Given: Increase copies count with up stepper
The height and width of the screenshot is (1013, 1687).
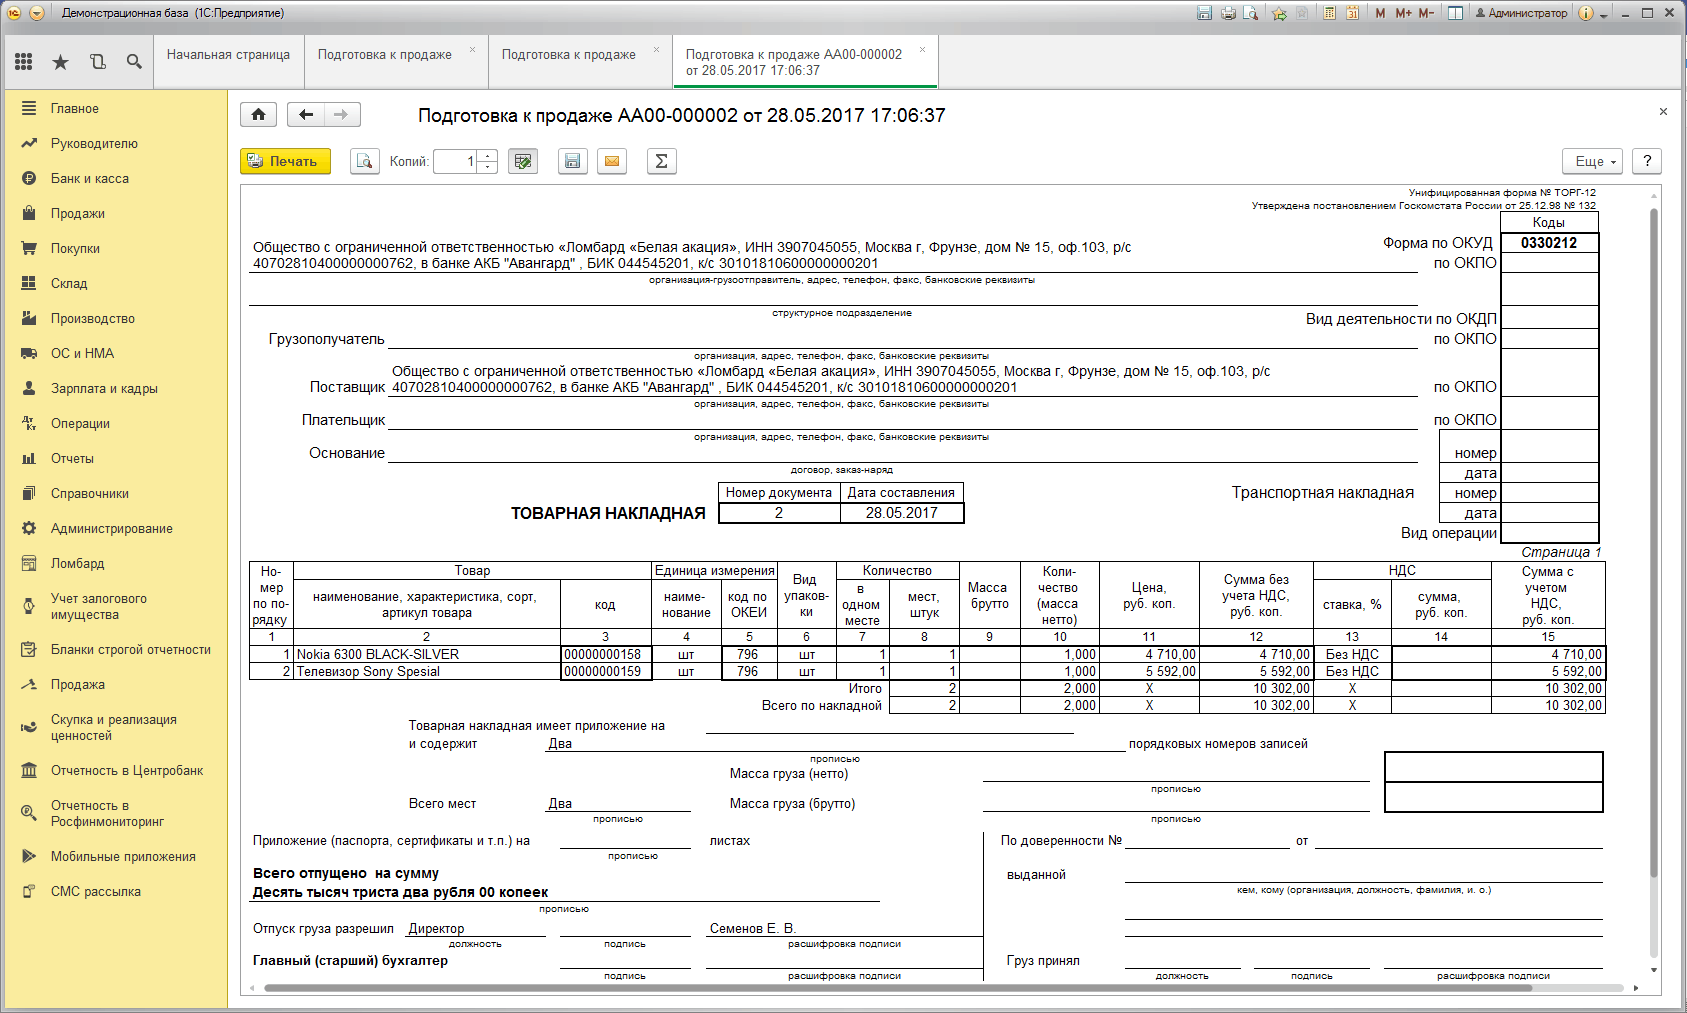Looking at the screenshot, I should coord(487,155).
